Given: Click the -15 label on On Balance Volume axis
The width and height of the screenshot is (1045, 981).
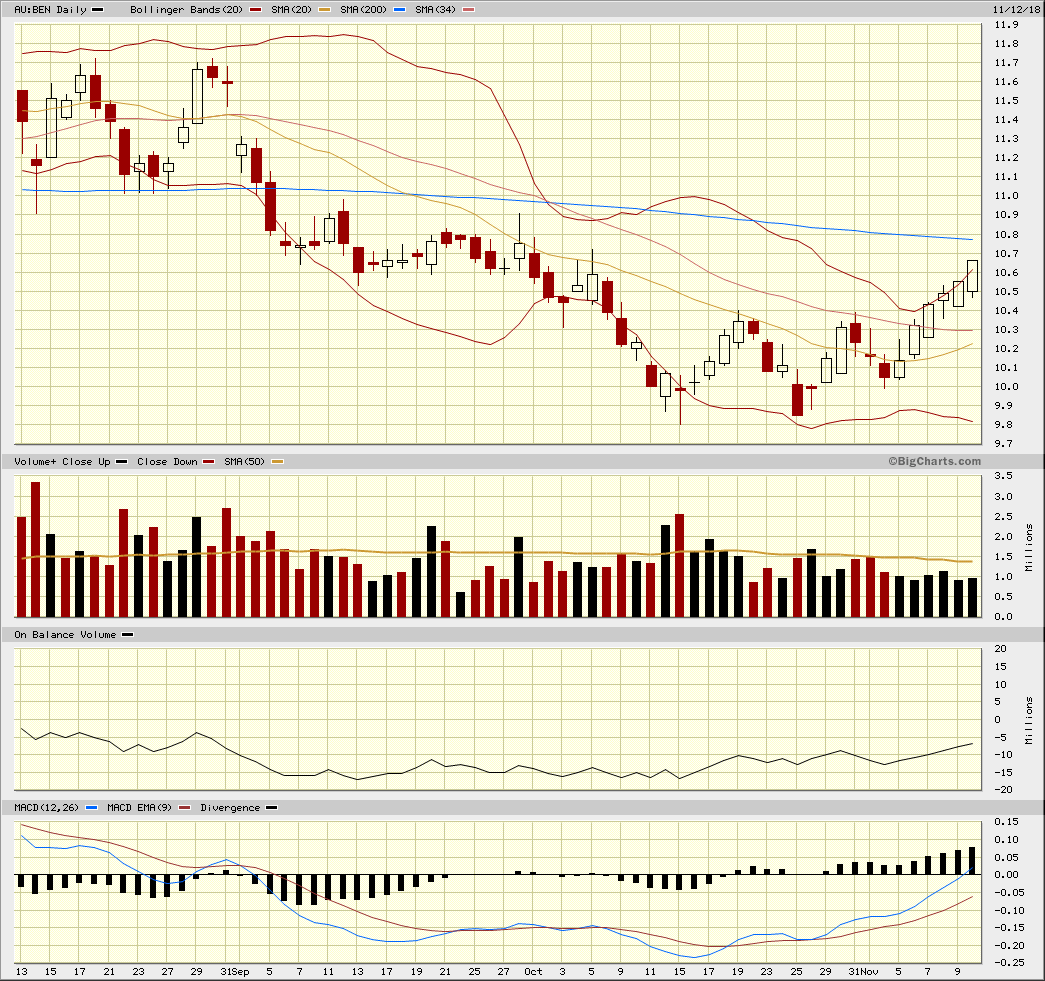Looking at the screenshot, I should coord(1004,773).
